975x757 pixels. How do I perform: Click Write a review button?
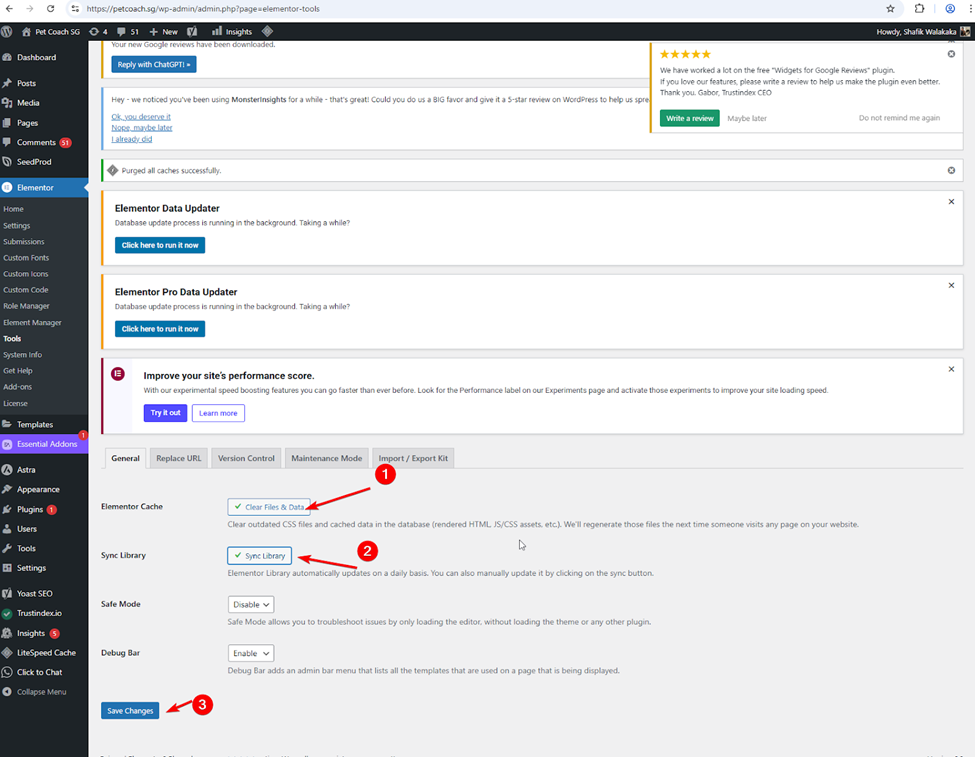(690, 118)
